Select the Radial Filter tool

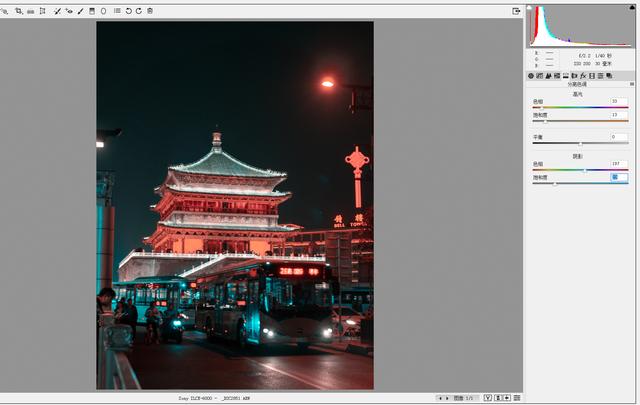[x=104, y=11]
